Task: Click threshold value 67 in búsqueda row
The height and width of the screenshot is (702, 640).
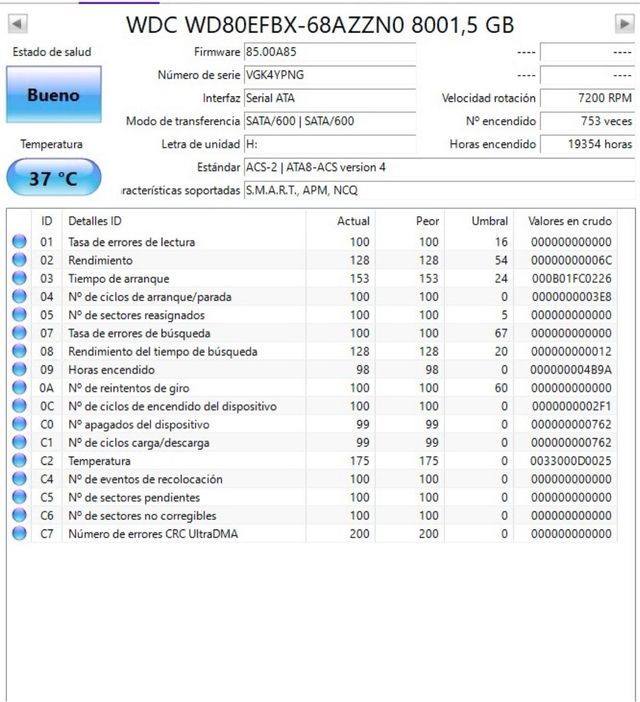Action: [501, 333]
